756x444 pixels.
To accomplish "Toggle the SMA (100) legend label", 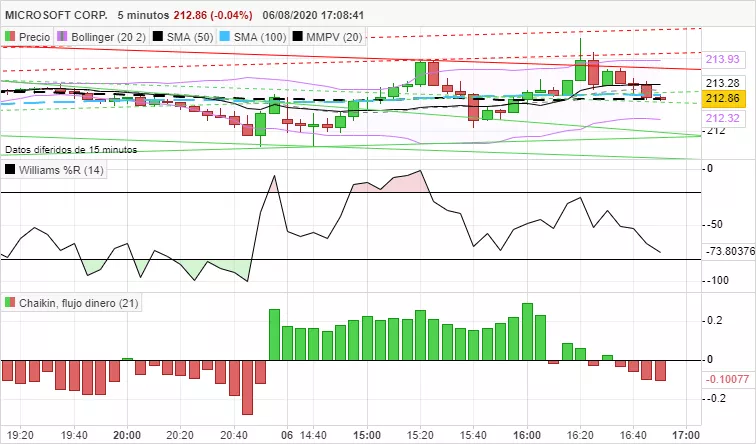I will (260, 37).
